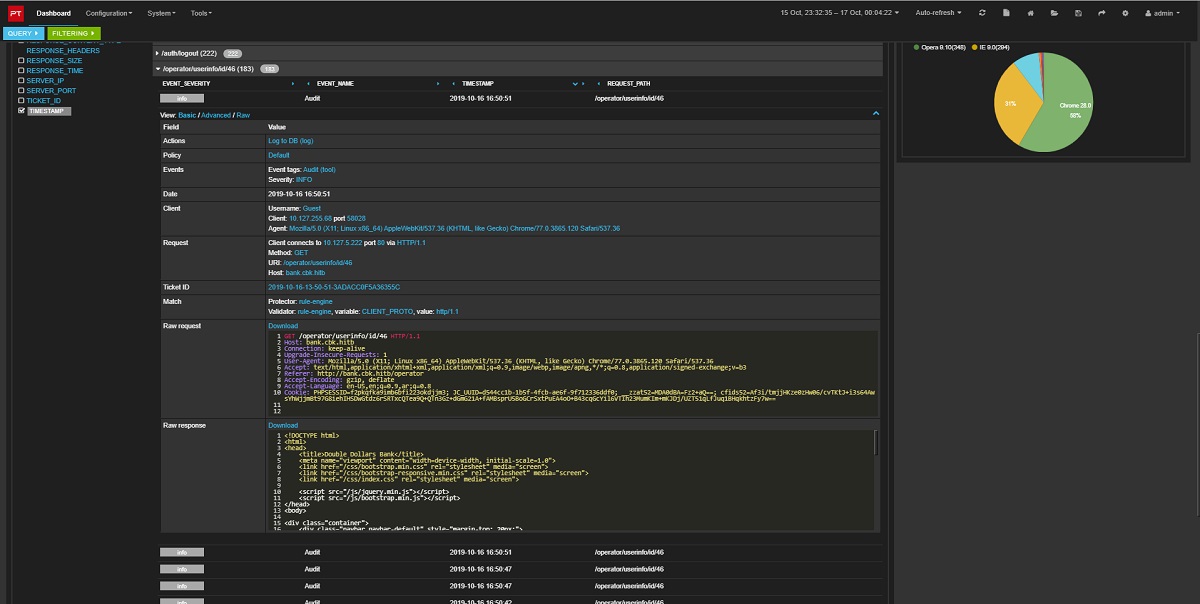Click the RESPONSE_HEADERS field label
This screenshot has width=1200, height=604.
click(x=63, y=51)
